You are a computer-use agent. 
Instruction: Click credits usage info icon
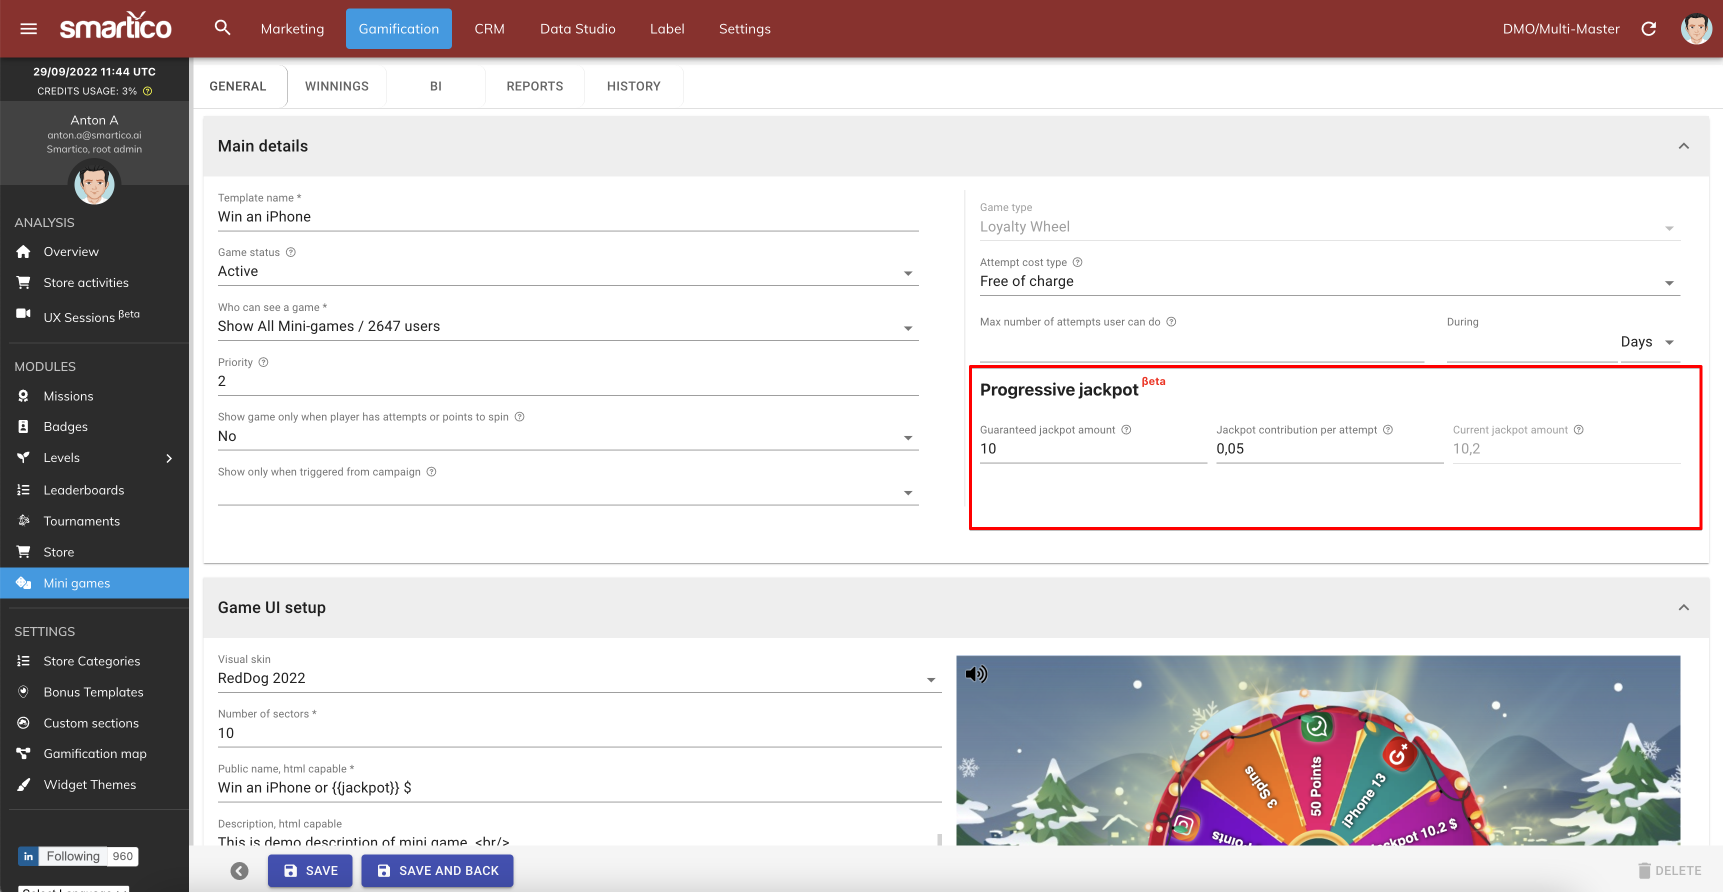[x=148, y=91]
